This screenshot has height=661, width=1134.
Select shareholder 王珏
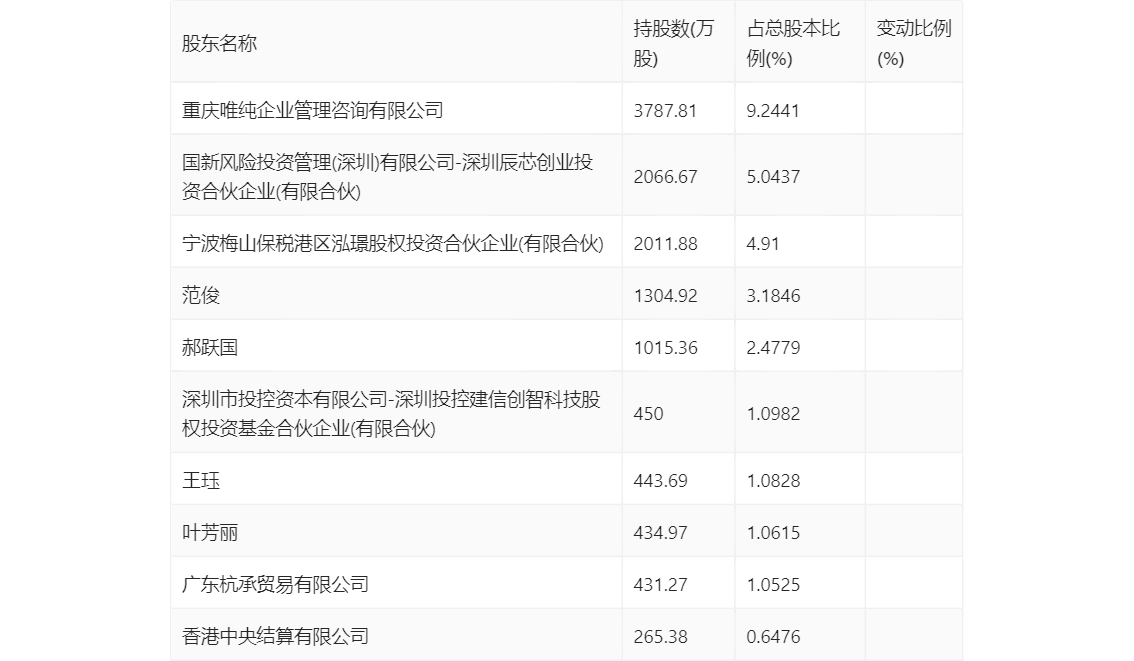click(200, 480)
